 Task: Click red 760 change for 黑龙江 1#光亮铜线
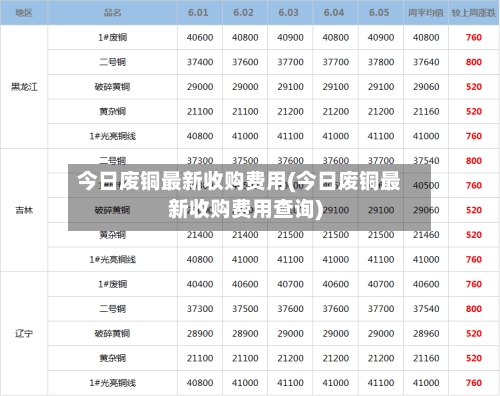point(474,136)
